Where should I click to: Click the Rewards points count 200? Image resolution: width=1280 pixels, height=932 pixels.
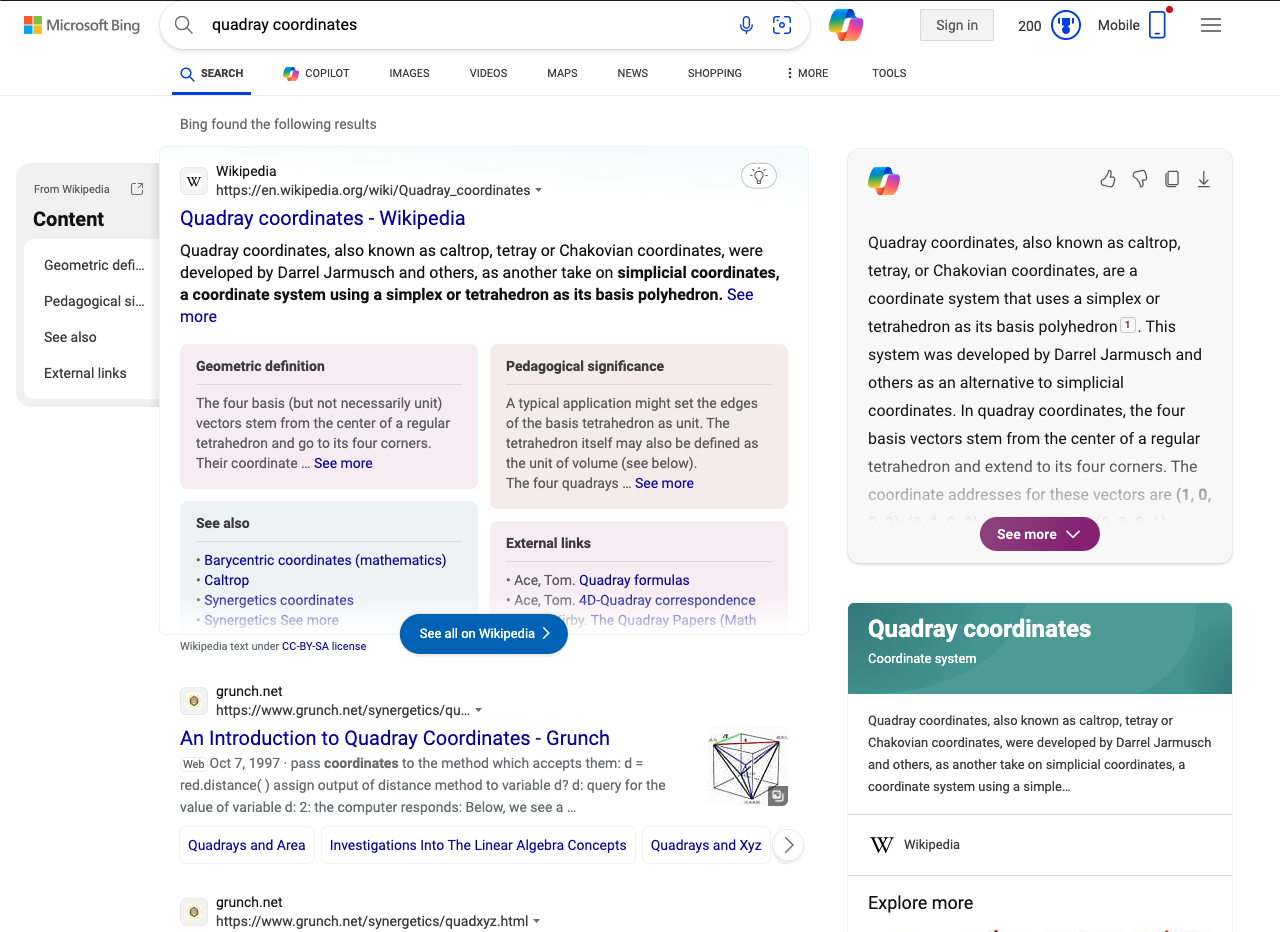click(x=1030, y=26)
